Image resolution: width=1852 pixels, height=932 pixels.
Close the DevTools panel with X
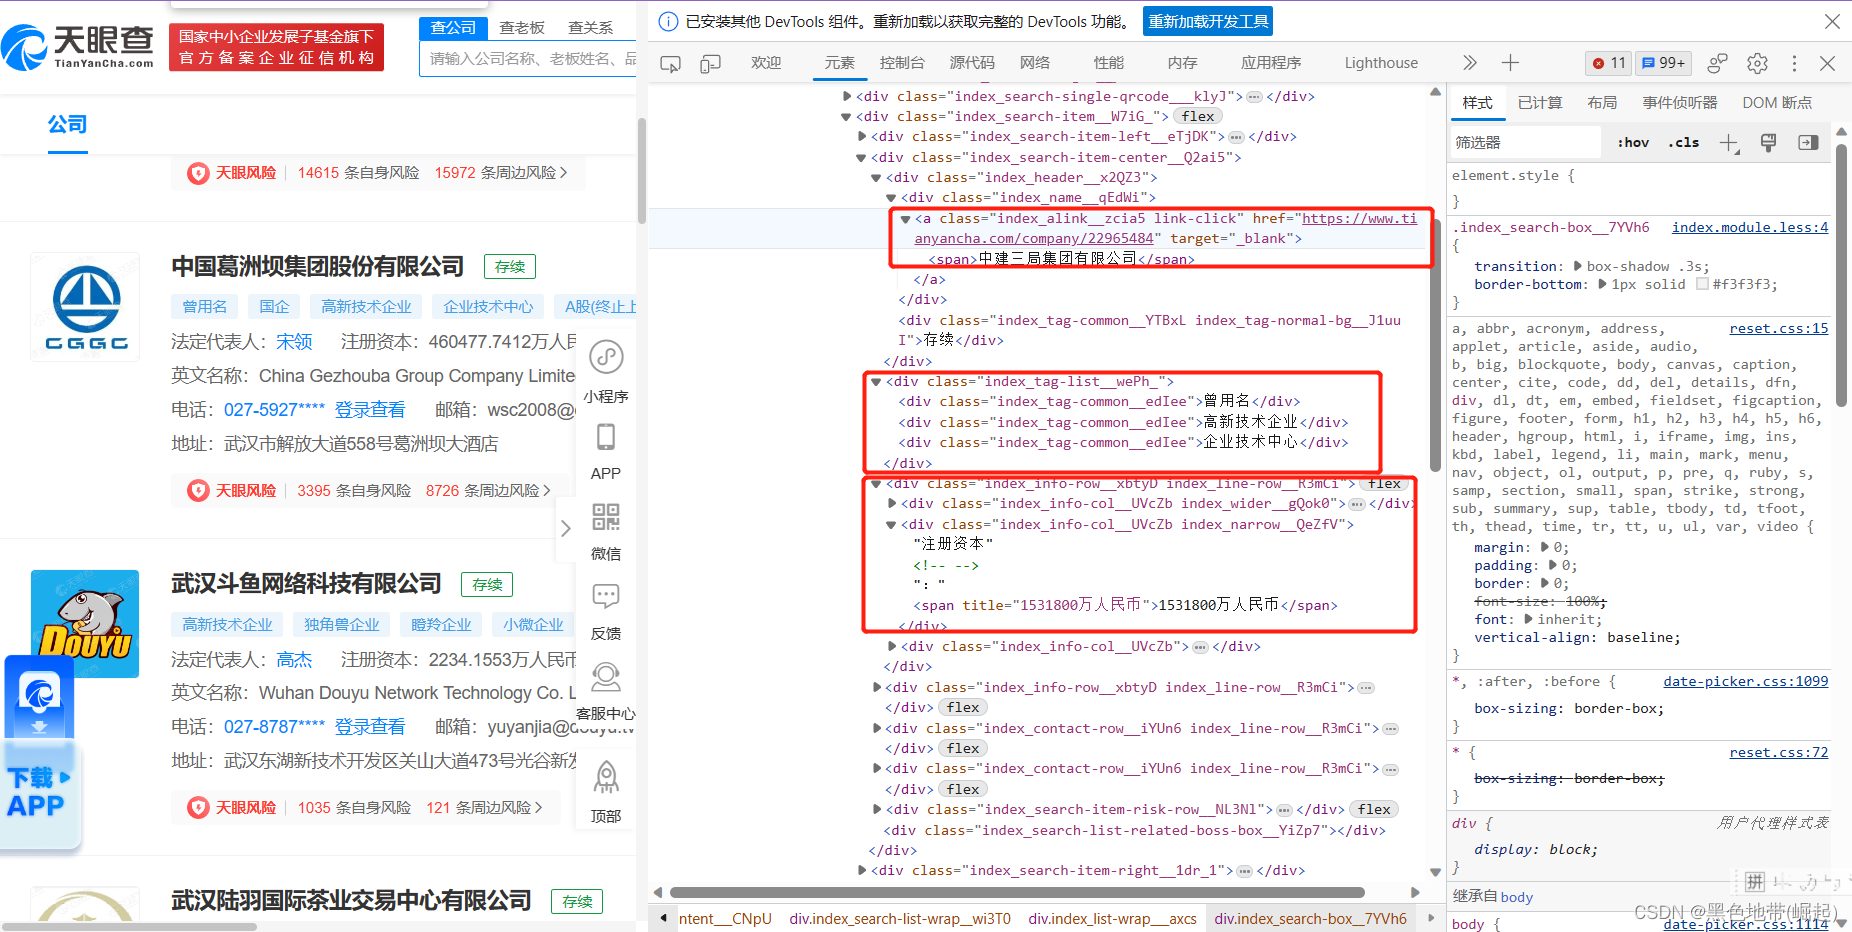click(1827, 63)
